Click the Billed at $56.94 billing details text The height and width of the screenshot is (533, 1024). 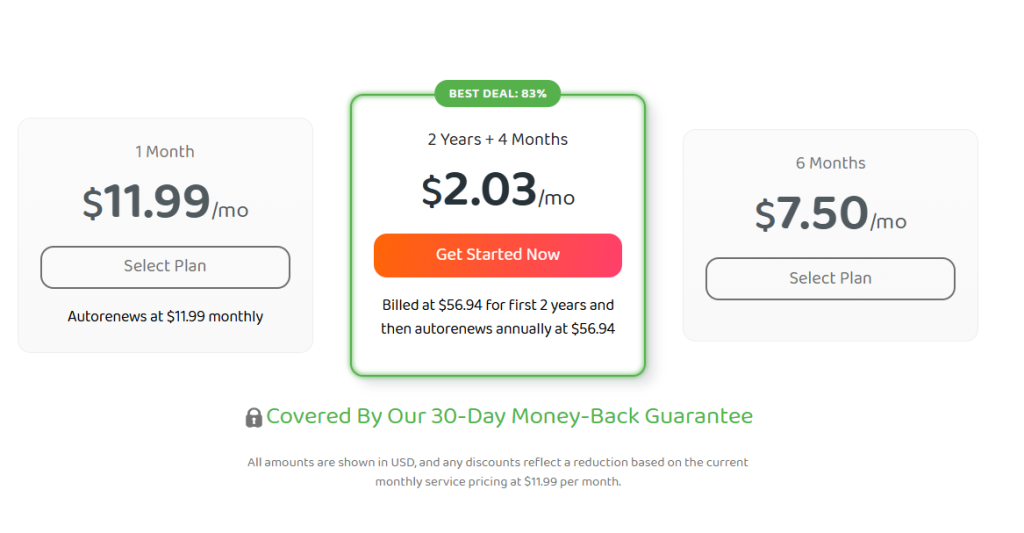[497, 305]
